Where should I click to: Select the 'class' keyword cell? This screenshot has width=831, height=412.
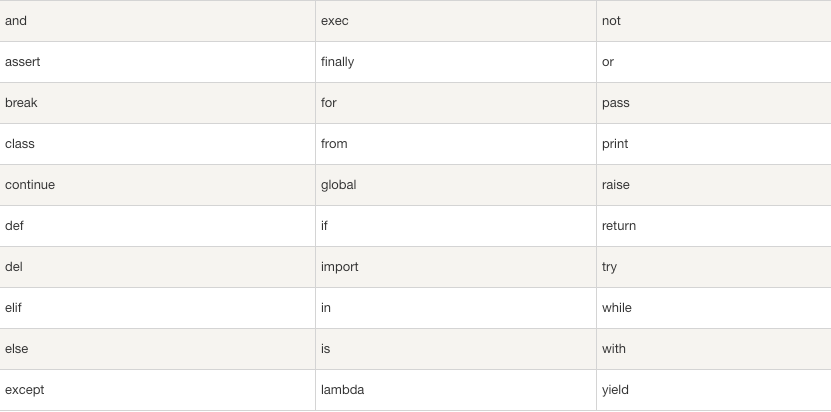[x=20, y=144]
